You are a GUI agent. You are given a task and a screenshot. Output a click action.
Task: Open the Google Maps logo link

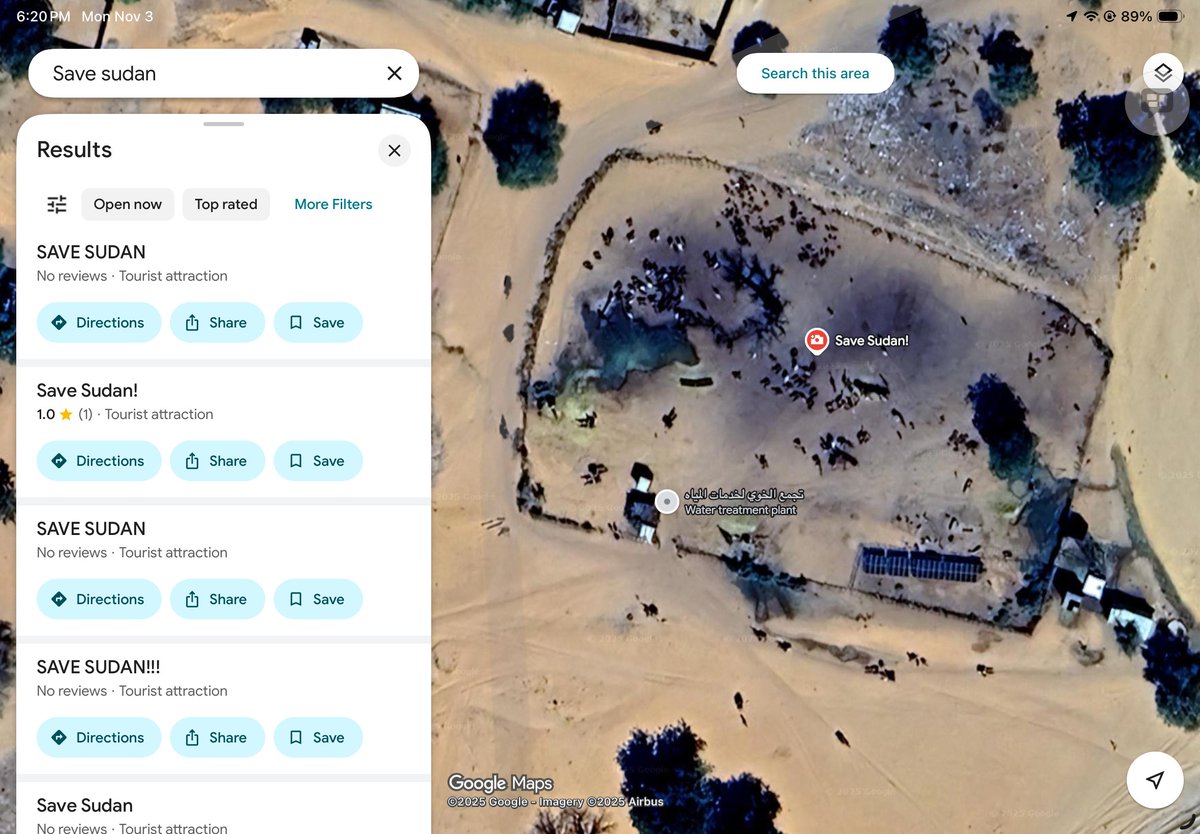click(500, 783)
